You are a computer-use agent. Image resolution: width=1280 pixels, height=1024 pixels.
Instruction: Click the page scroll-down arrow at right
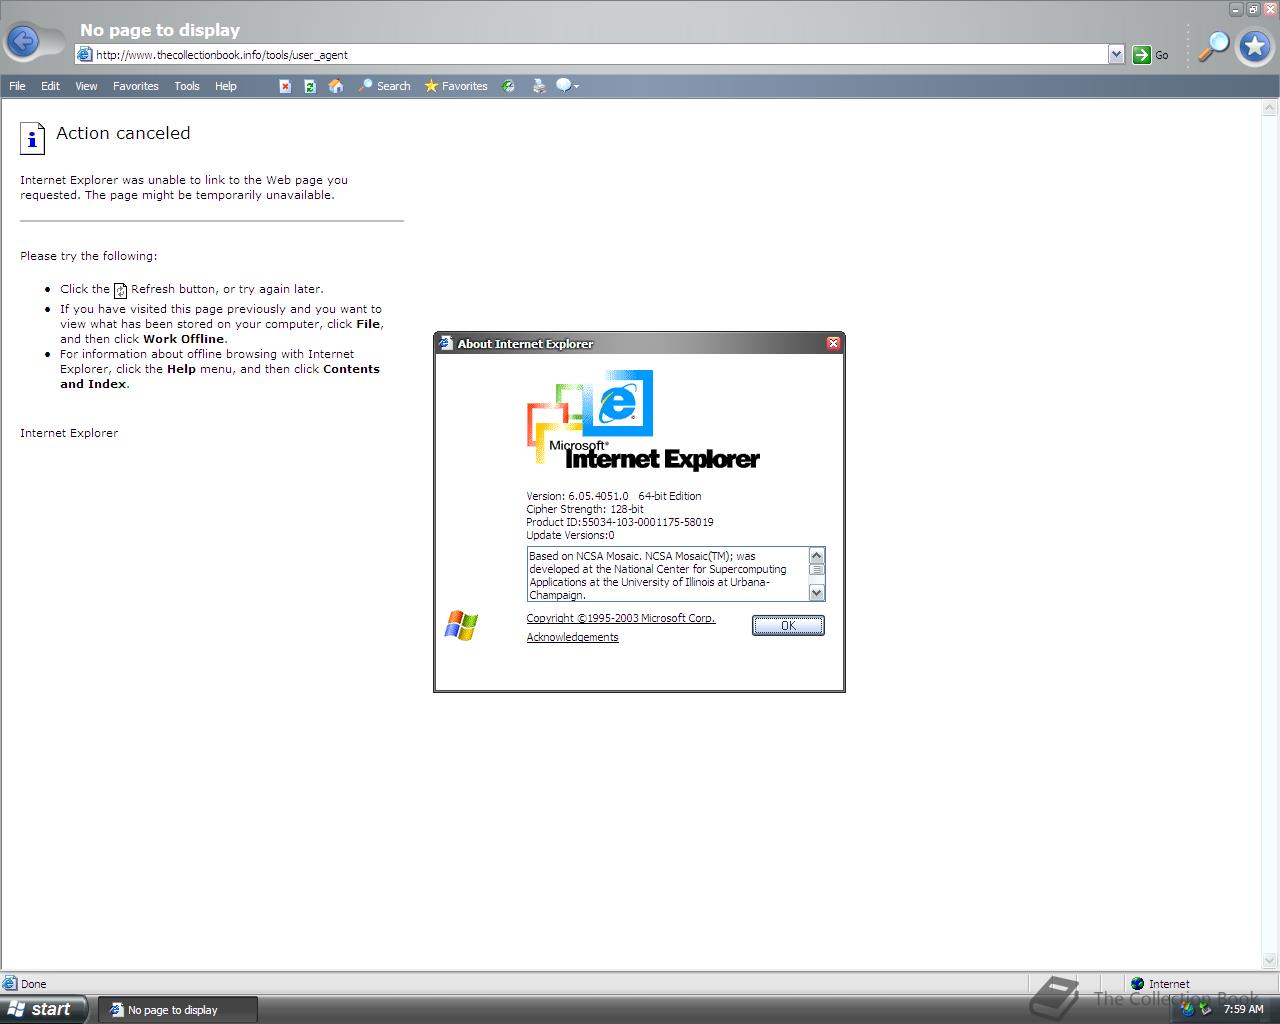(x=1271, y=962)
